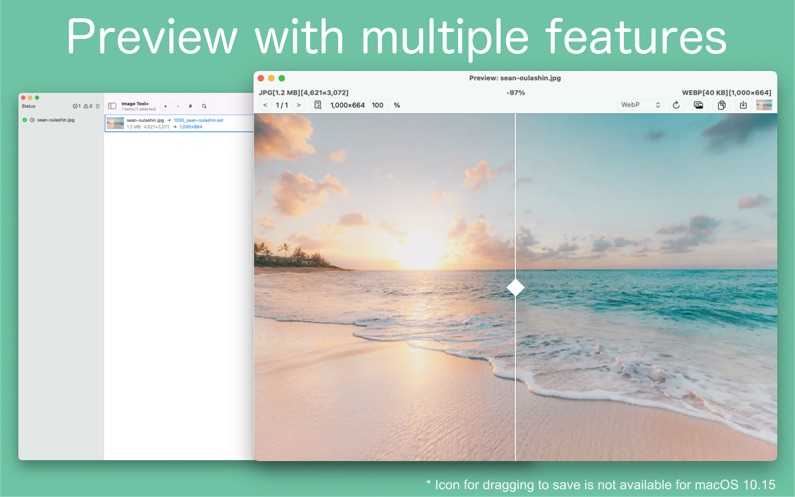Click the search icon in main toolbar
The height and width of the screenshot is (497, 795).
(204, 105)
